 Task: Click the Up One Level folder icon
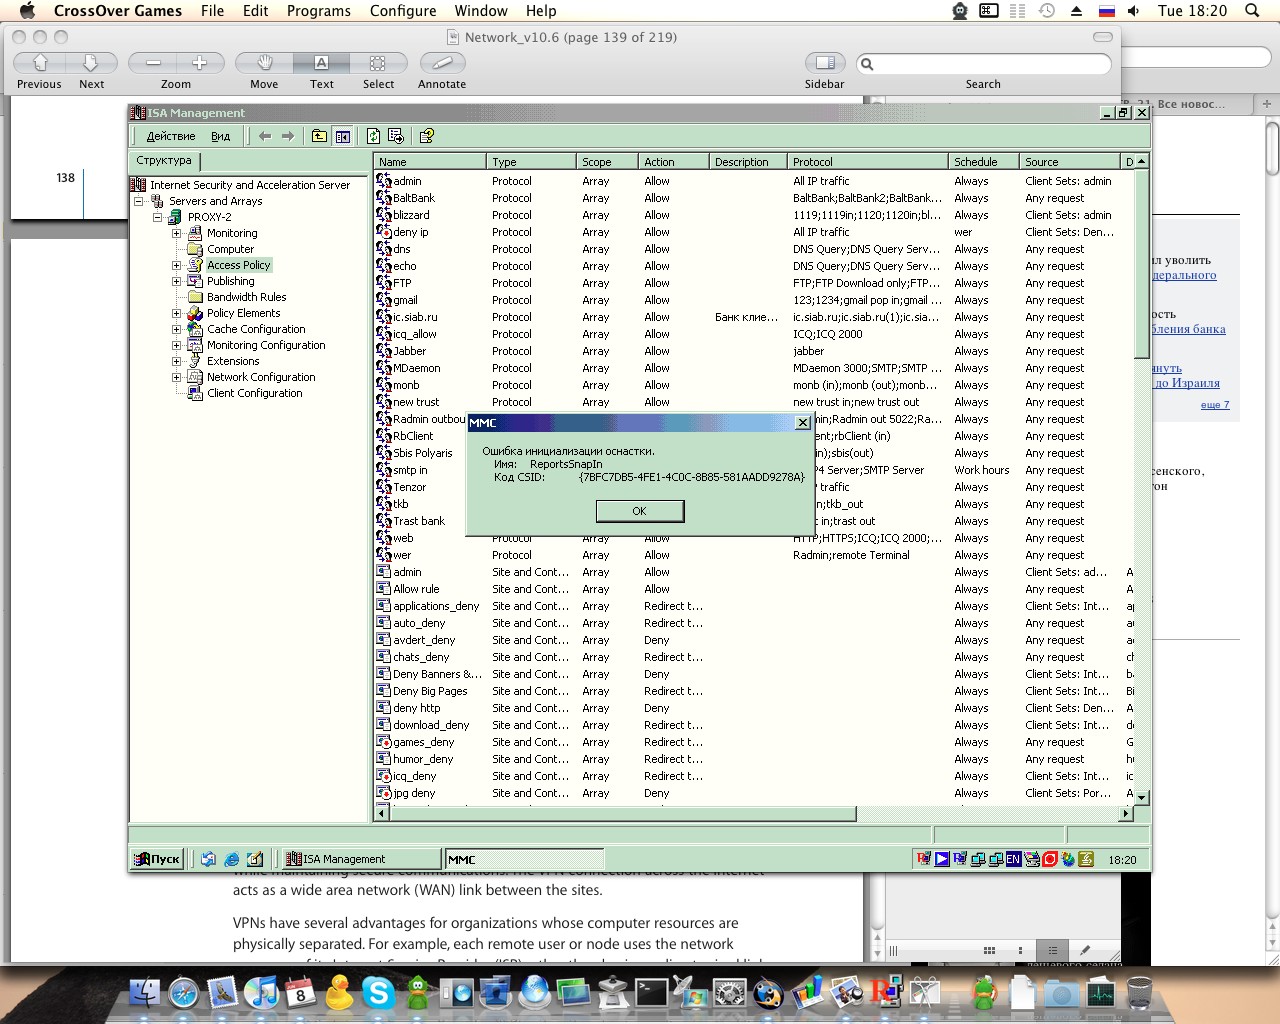click(319, 136)
